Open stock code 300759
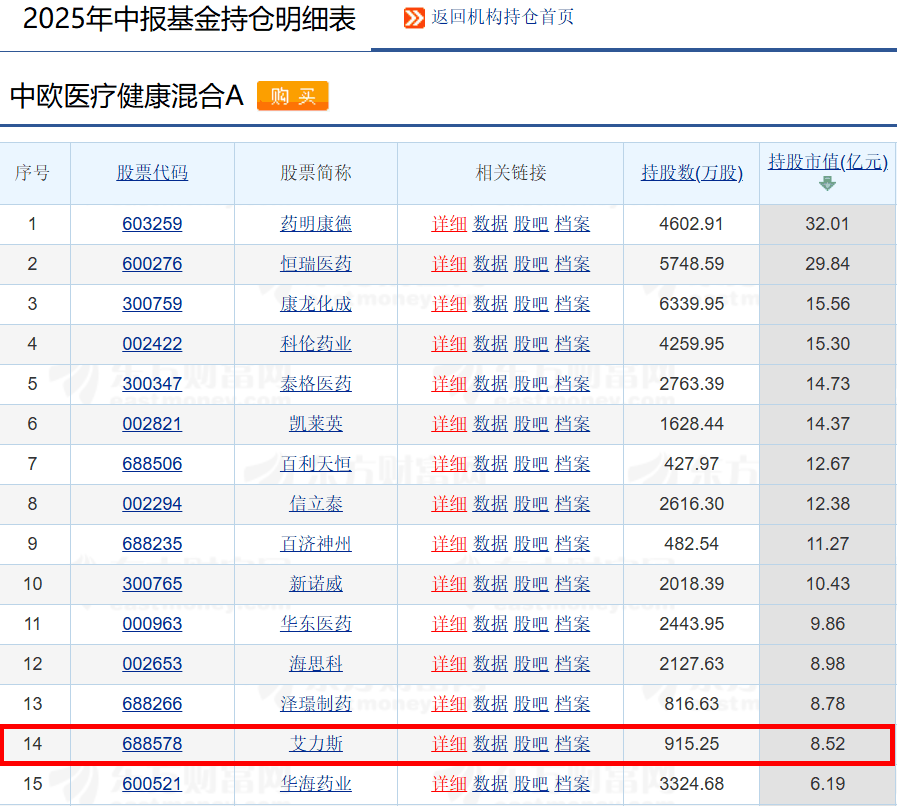The width and height of the screenshot is (897, 806). point(152,304)
